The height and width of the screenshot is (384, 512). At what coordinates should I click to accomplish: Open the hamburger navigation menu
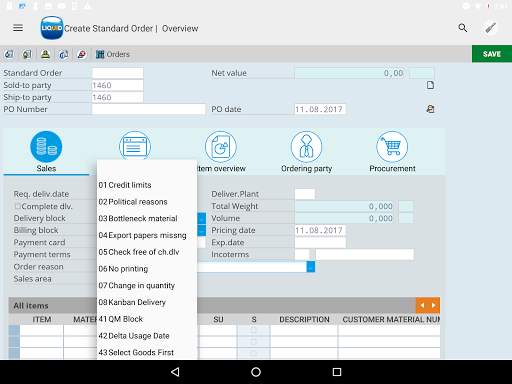(18, 28)
